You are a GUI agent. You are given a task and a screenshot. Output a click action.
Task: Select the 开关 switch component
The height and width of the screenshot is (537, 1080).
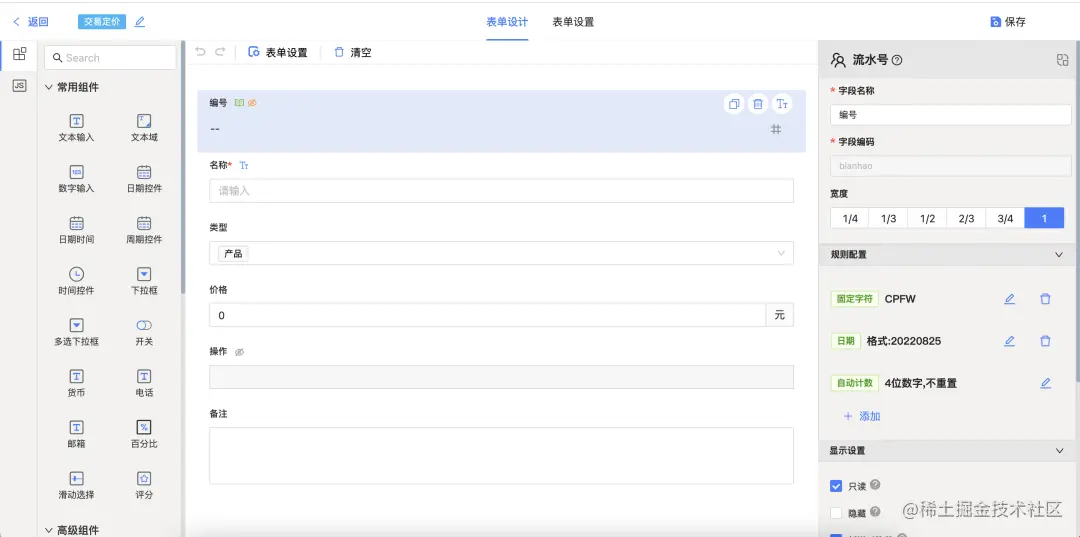(x=144, y=331)
